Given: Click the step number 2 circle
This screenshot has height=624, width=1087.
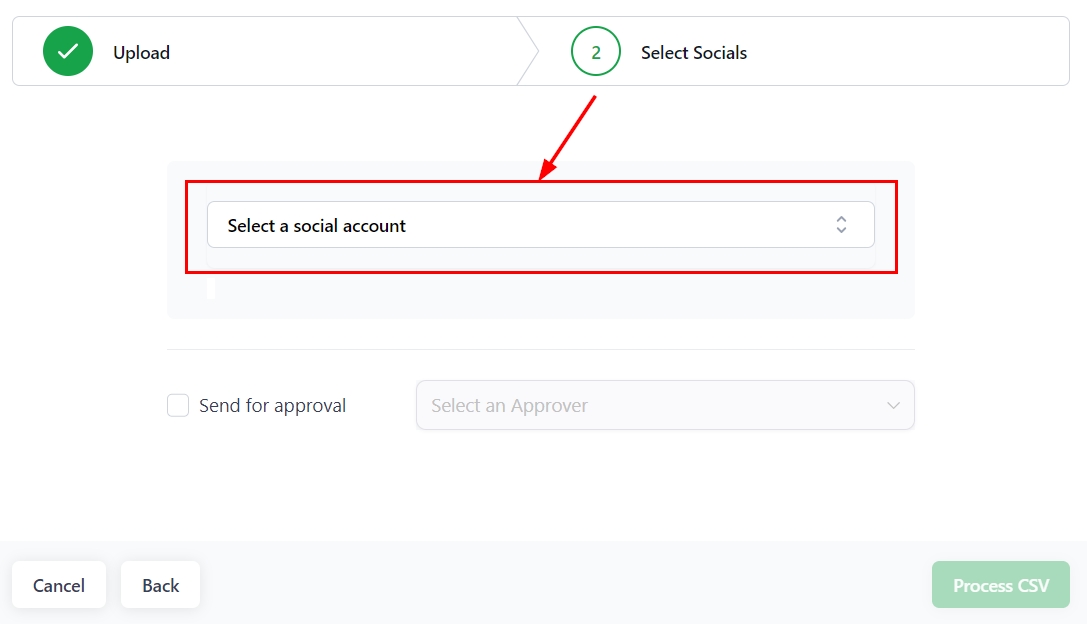Looking at the screenshot, I should (x=596, y=52).
